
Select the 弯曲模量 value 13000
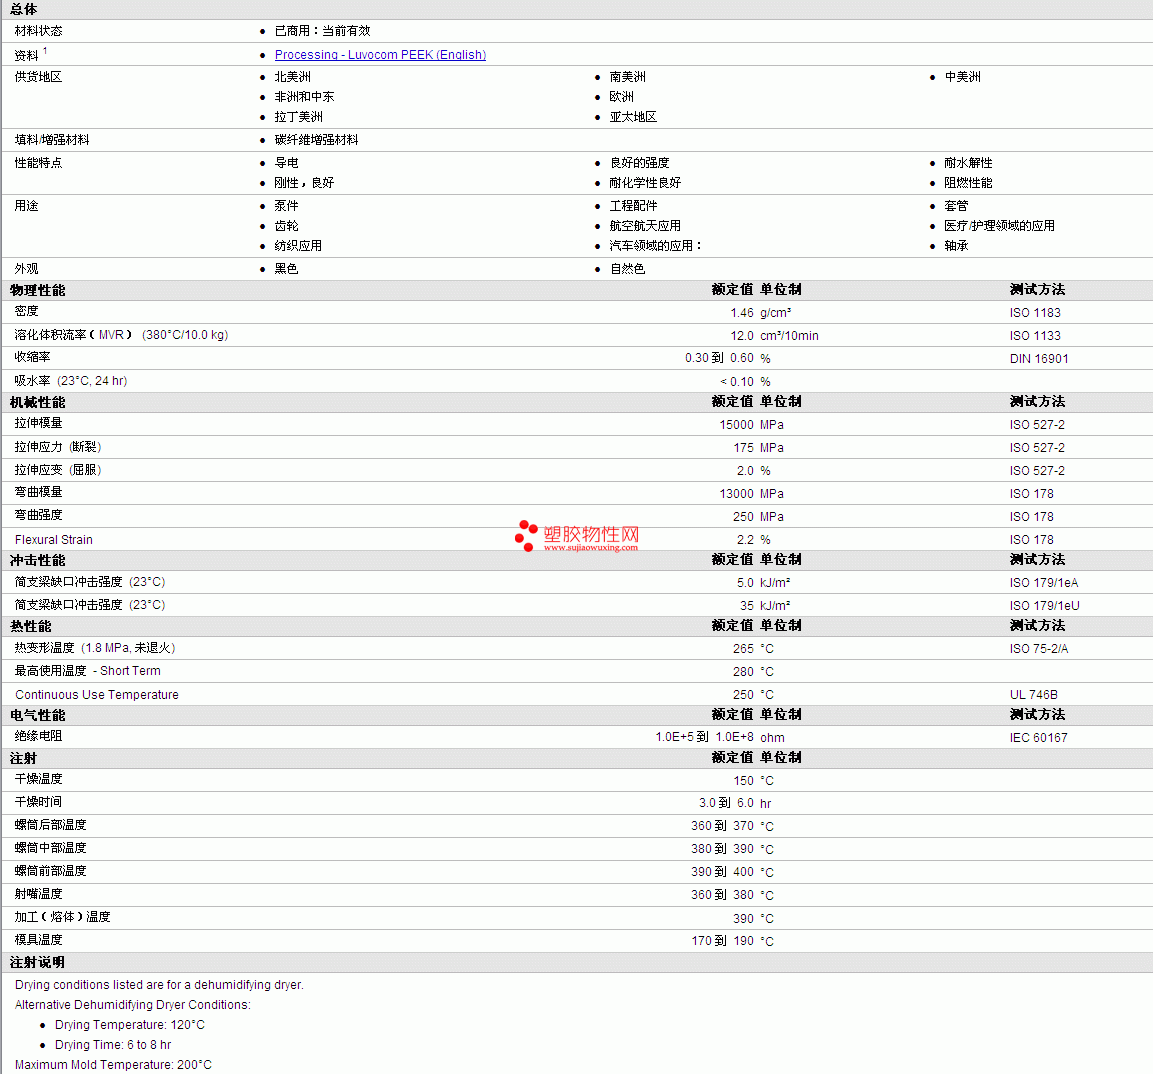click(x=737, y=493)
